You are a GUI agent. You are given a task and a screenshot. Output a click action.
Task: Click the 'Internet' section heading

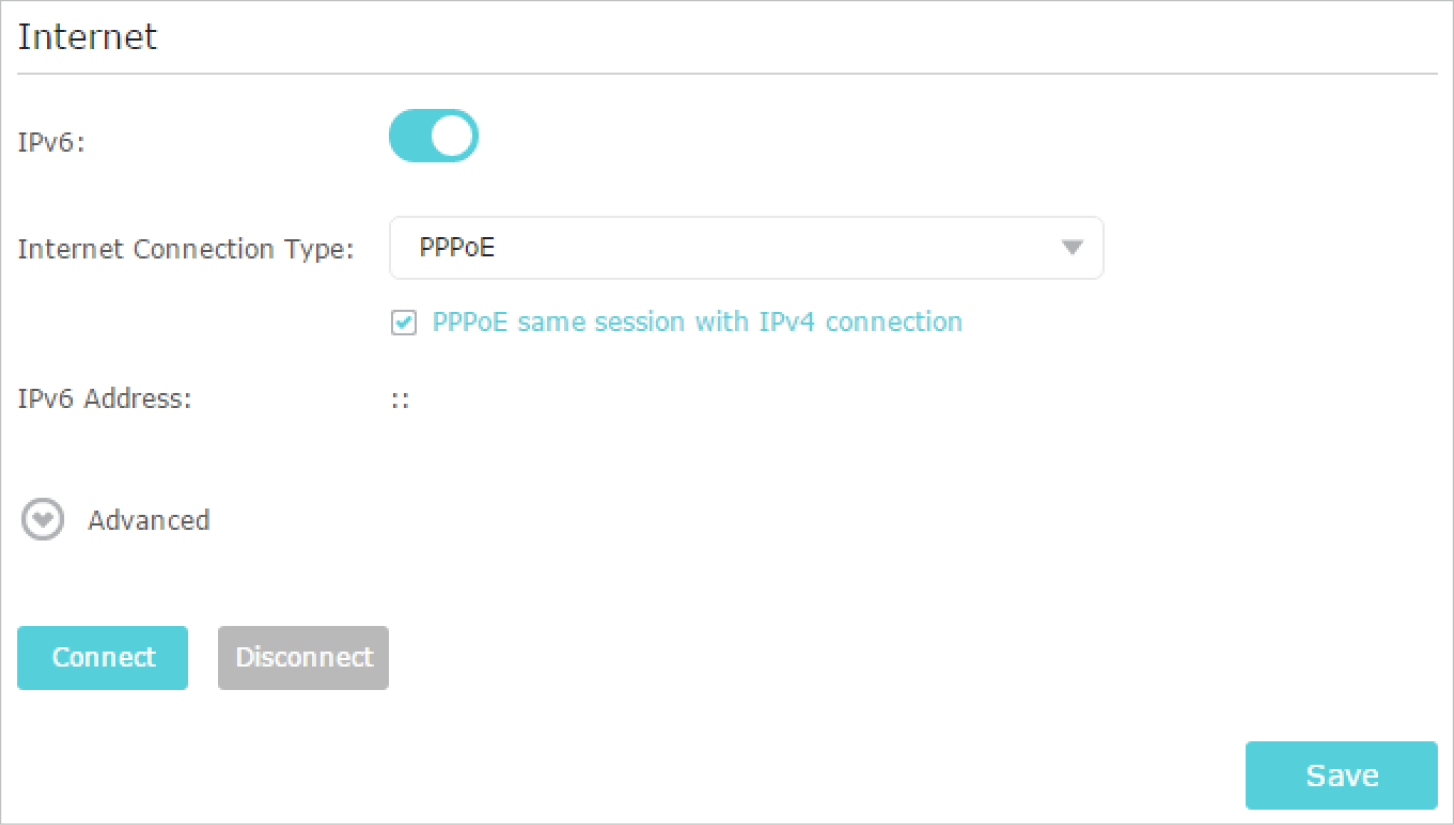[88, 37]
